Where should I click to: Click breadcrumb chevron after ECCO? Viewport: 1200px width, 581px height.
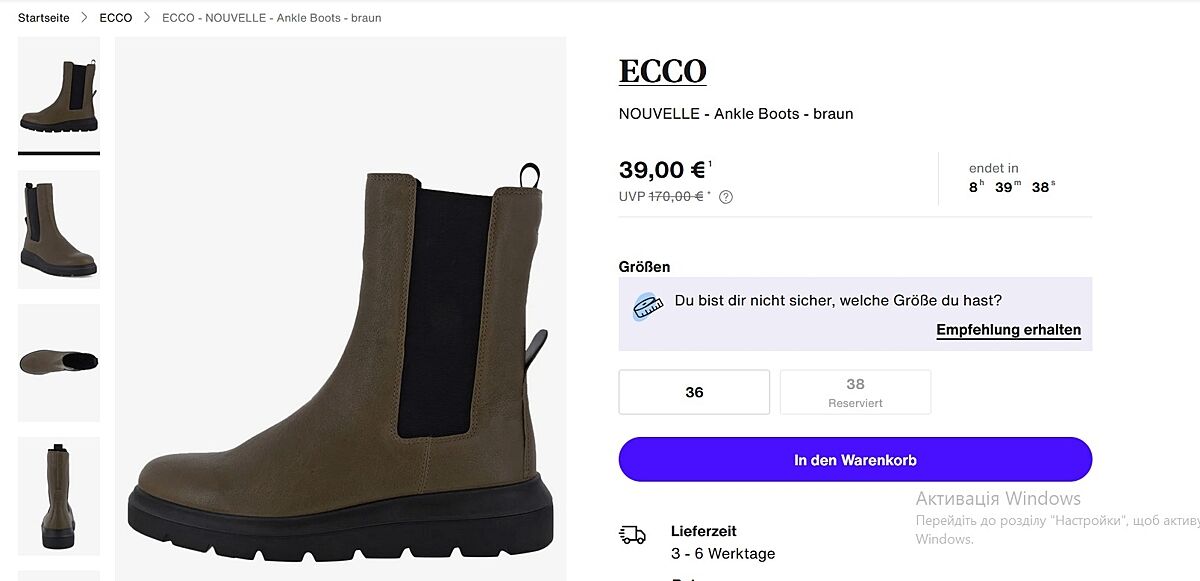point(147,18)
